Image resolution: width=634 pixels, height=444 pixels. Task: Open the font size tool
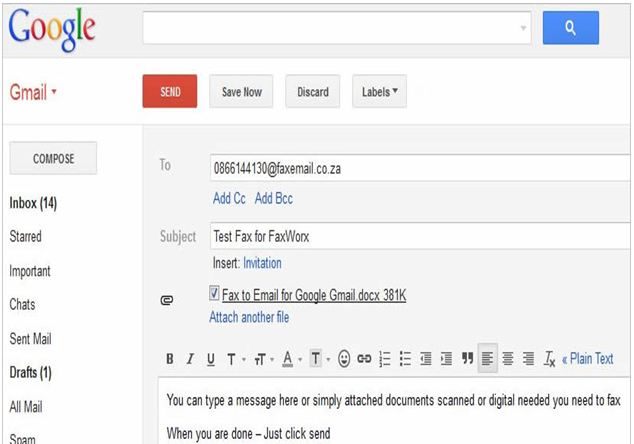point(260,359)
